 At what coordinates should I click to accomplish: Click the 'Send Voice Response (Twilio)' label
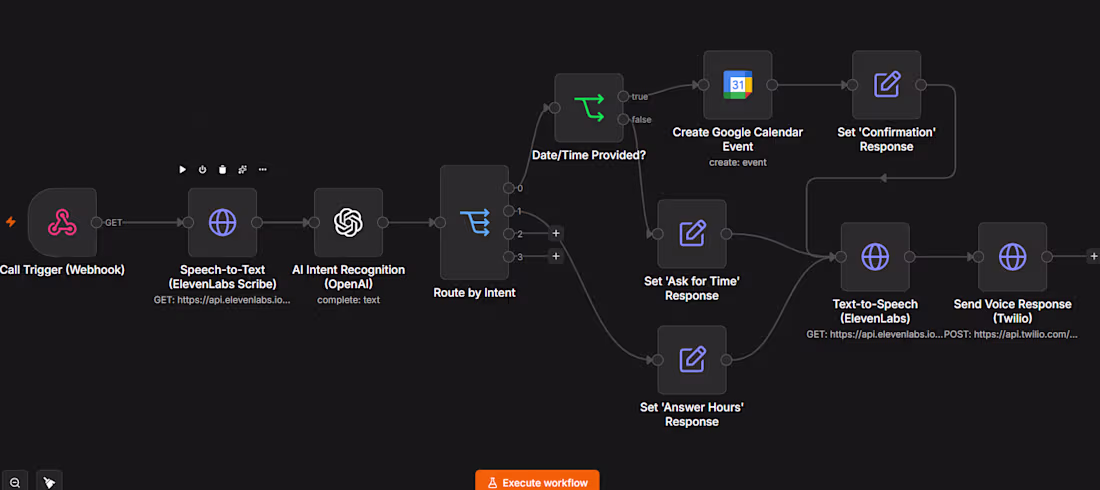(1012, 311)
